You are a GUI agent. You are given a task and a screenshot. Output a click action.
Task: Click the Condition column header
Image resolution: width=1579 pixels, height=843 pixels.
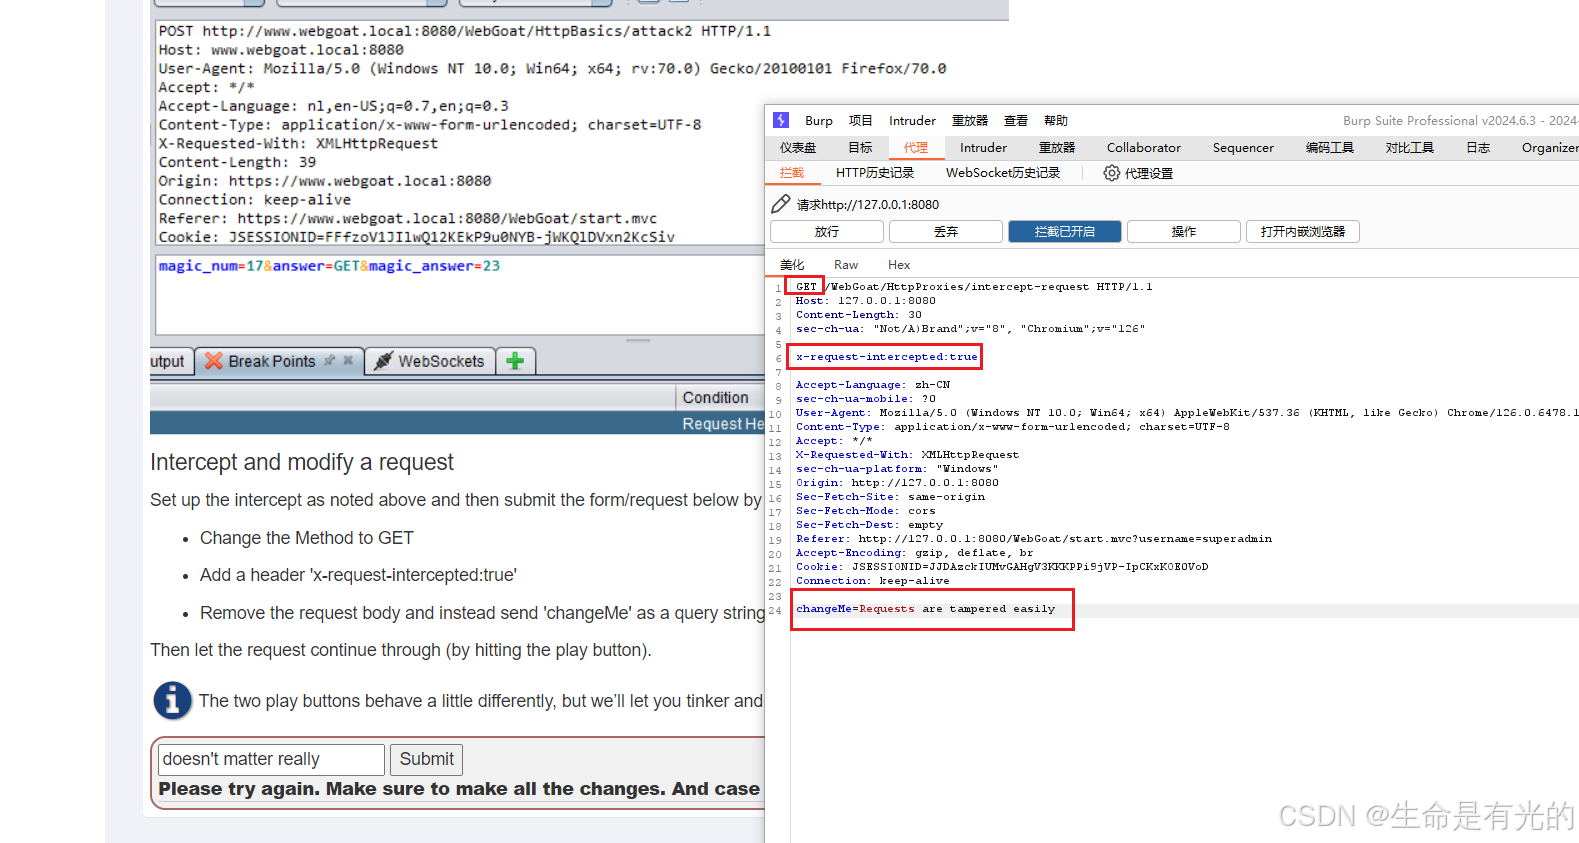coord(716,397)
